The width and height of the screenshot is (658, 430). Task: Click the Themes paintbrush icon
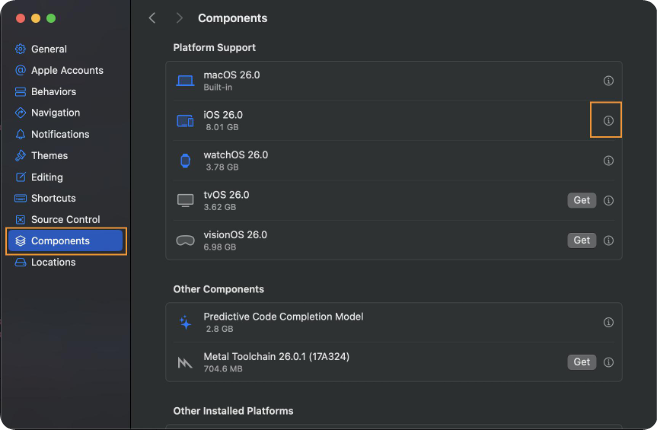click(20, 156)
